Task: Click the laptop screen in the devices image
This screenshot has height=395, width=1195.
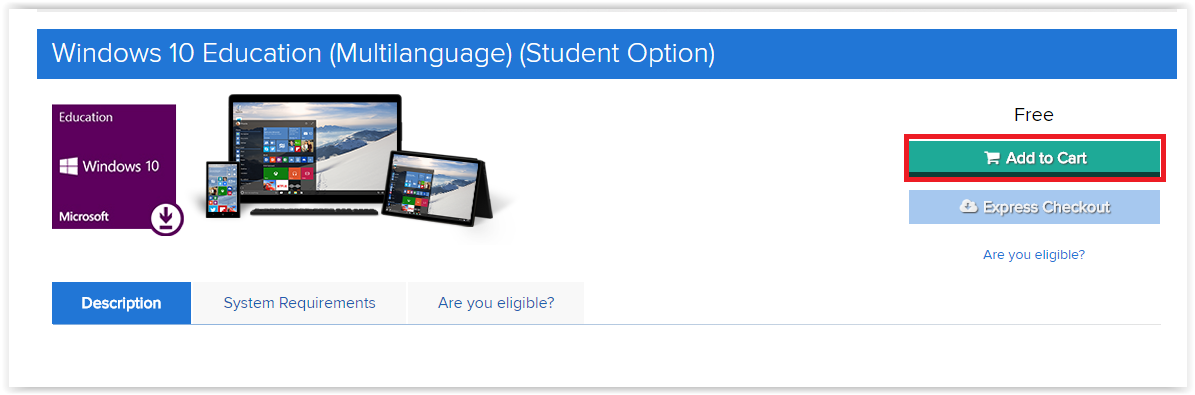Action: pyautogui.click(x=315, y=146)
